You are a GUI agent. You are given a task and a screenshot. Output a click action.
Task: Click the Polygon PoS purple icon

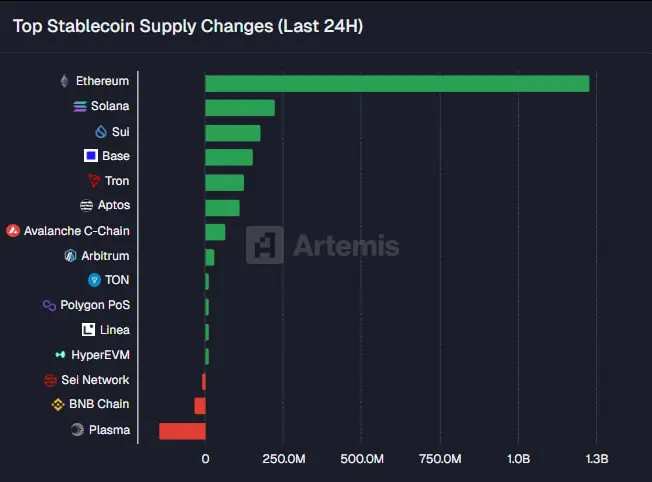(x=49, y=305)
